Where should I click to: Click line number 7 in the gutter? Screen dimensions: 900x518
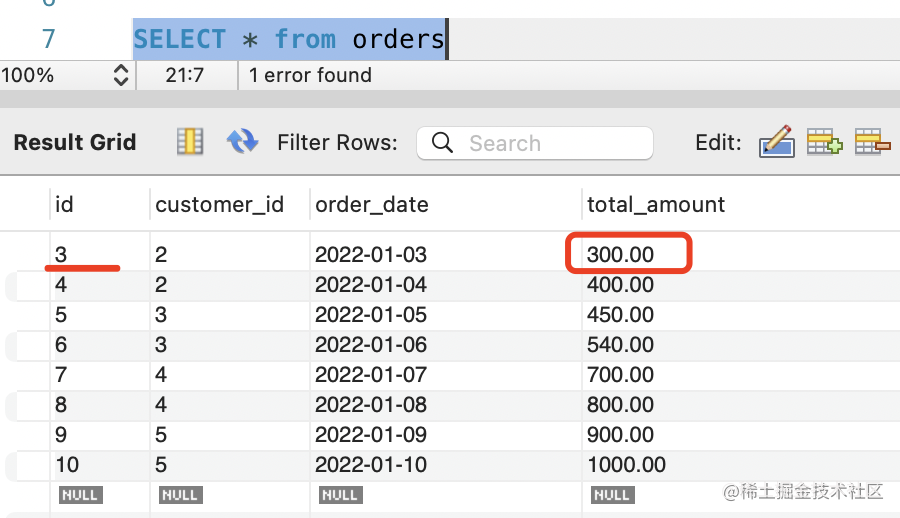[x=48, y=40]
